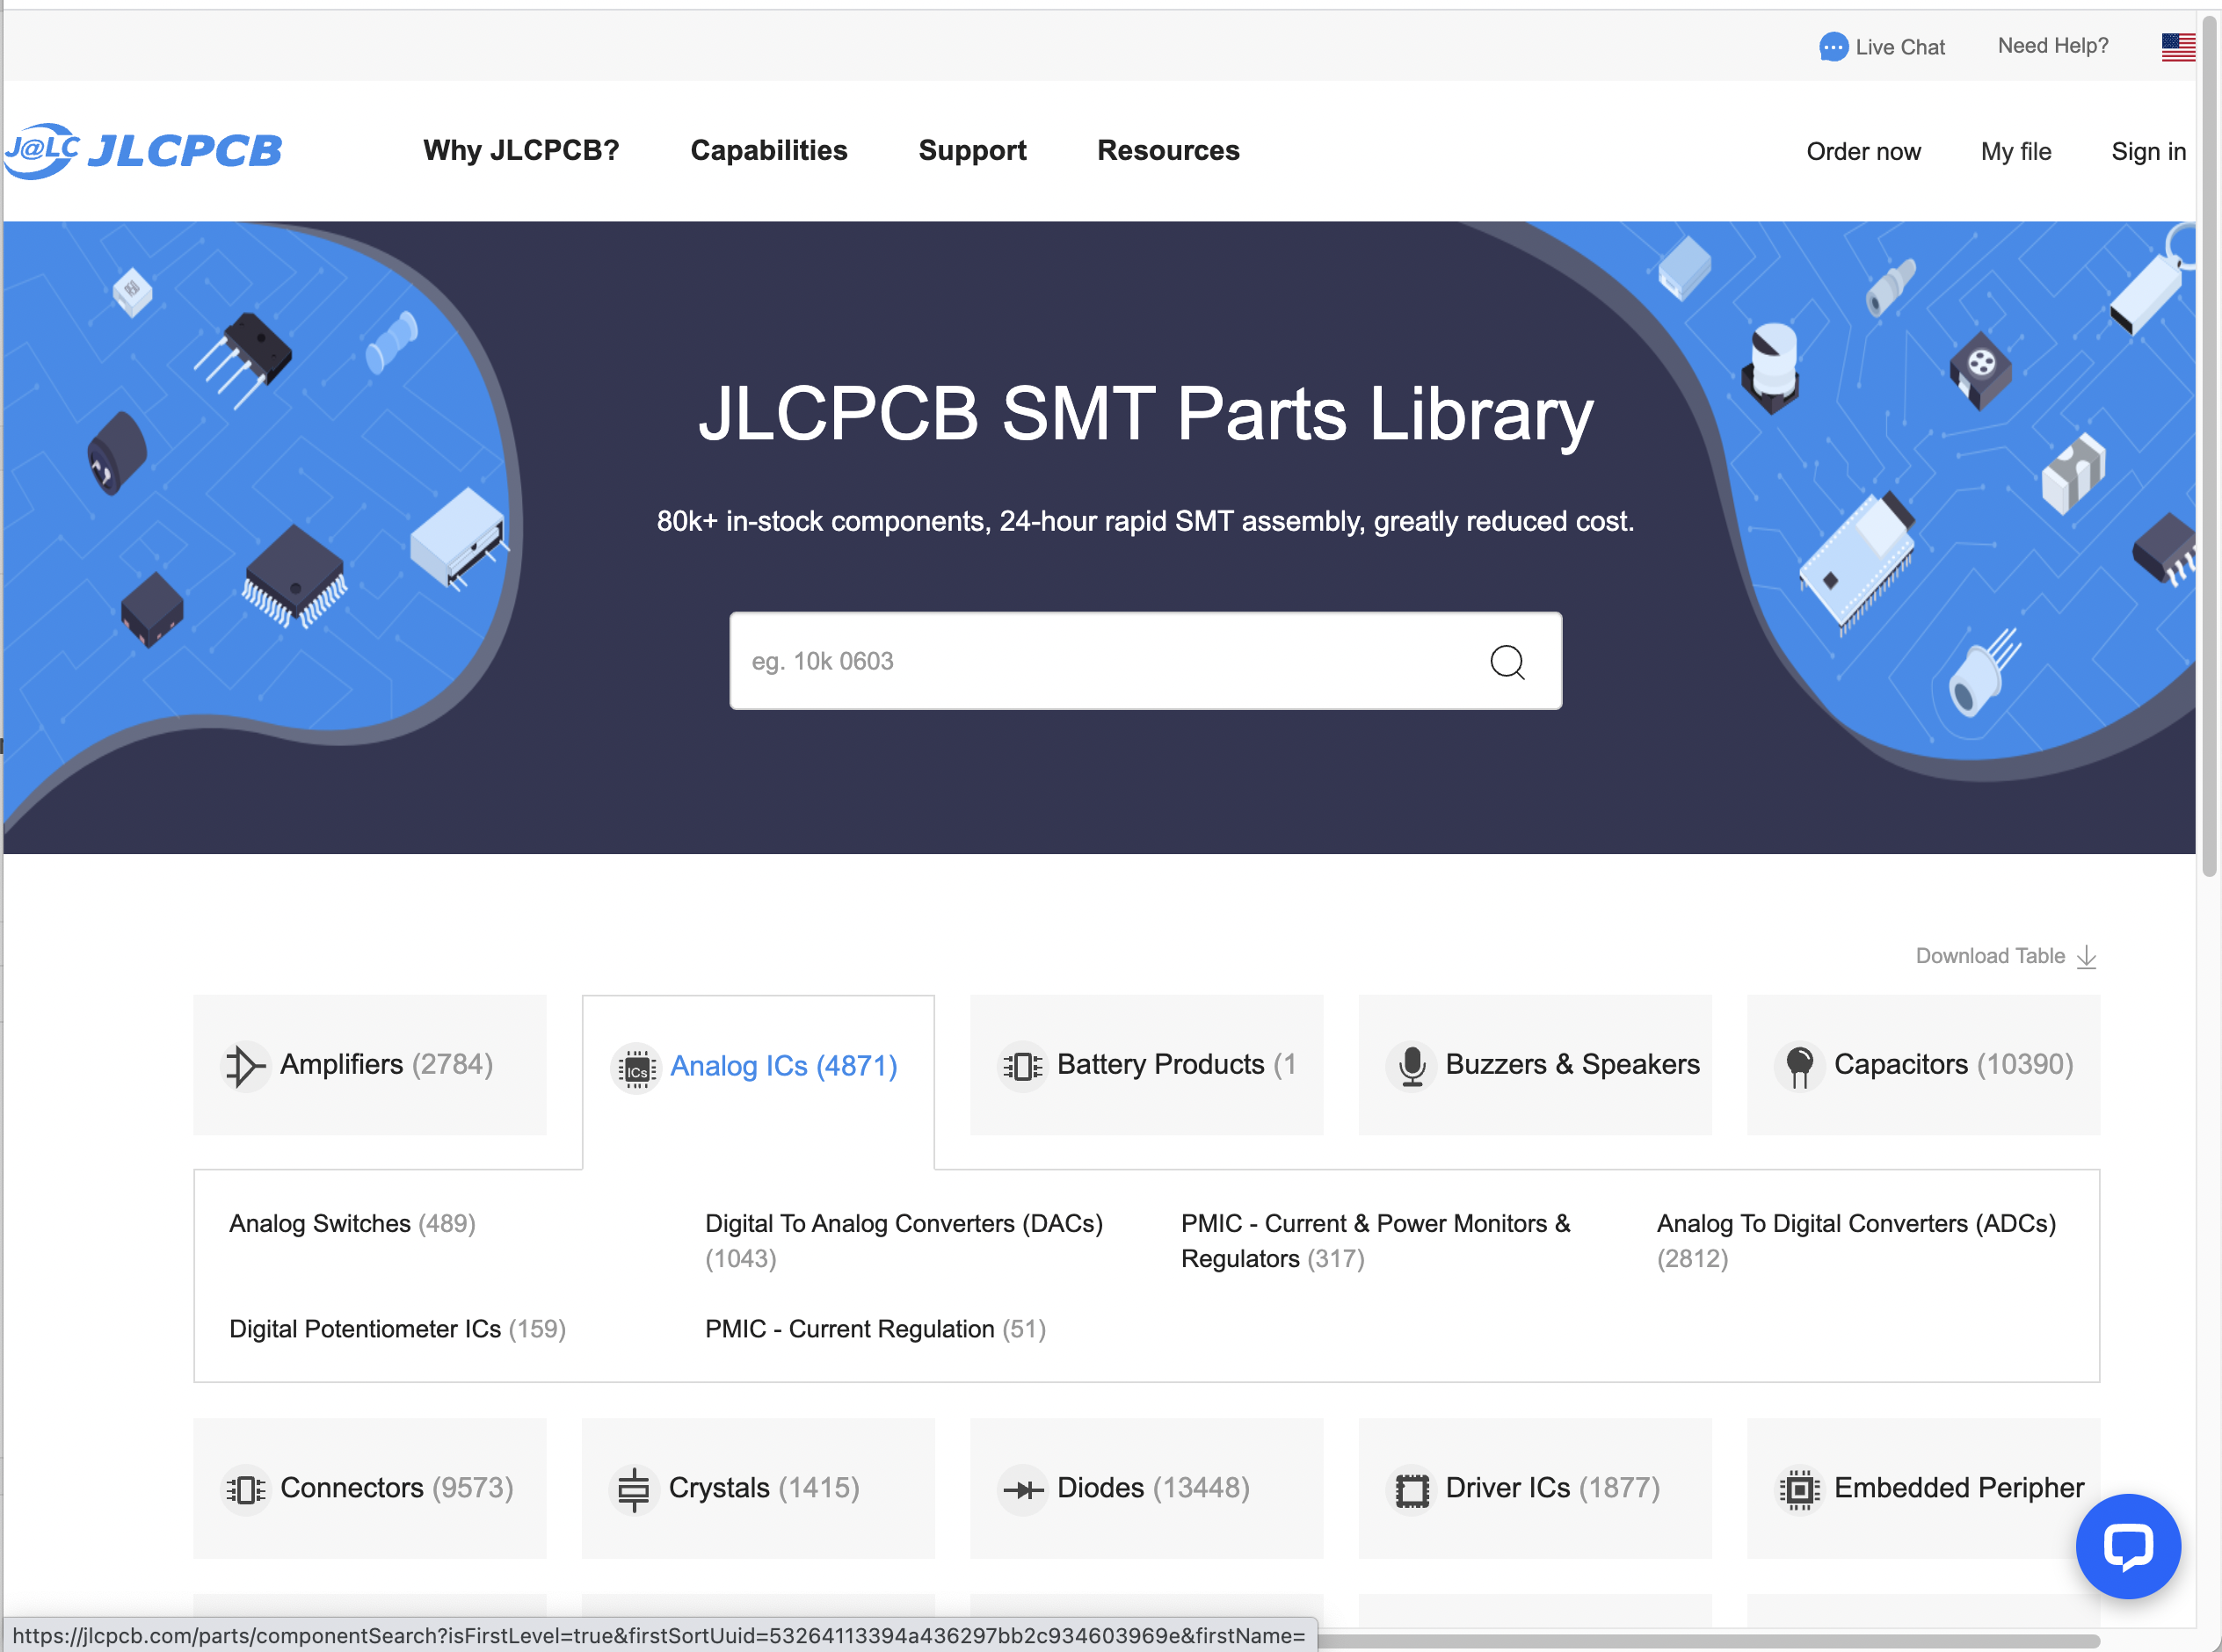Click the Analog ICs chip icon

click(x=636, y=1068)
